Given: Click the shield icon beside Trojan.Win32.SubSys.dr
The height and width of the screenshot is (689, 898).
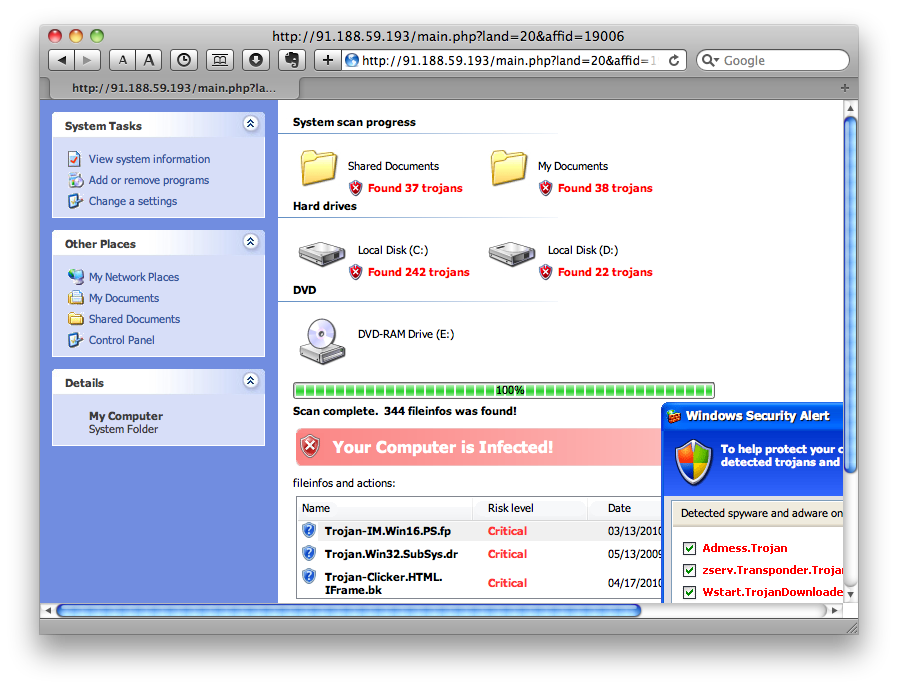Looking at the screenshot, I should coord(309,553).
